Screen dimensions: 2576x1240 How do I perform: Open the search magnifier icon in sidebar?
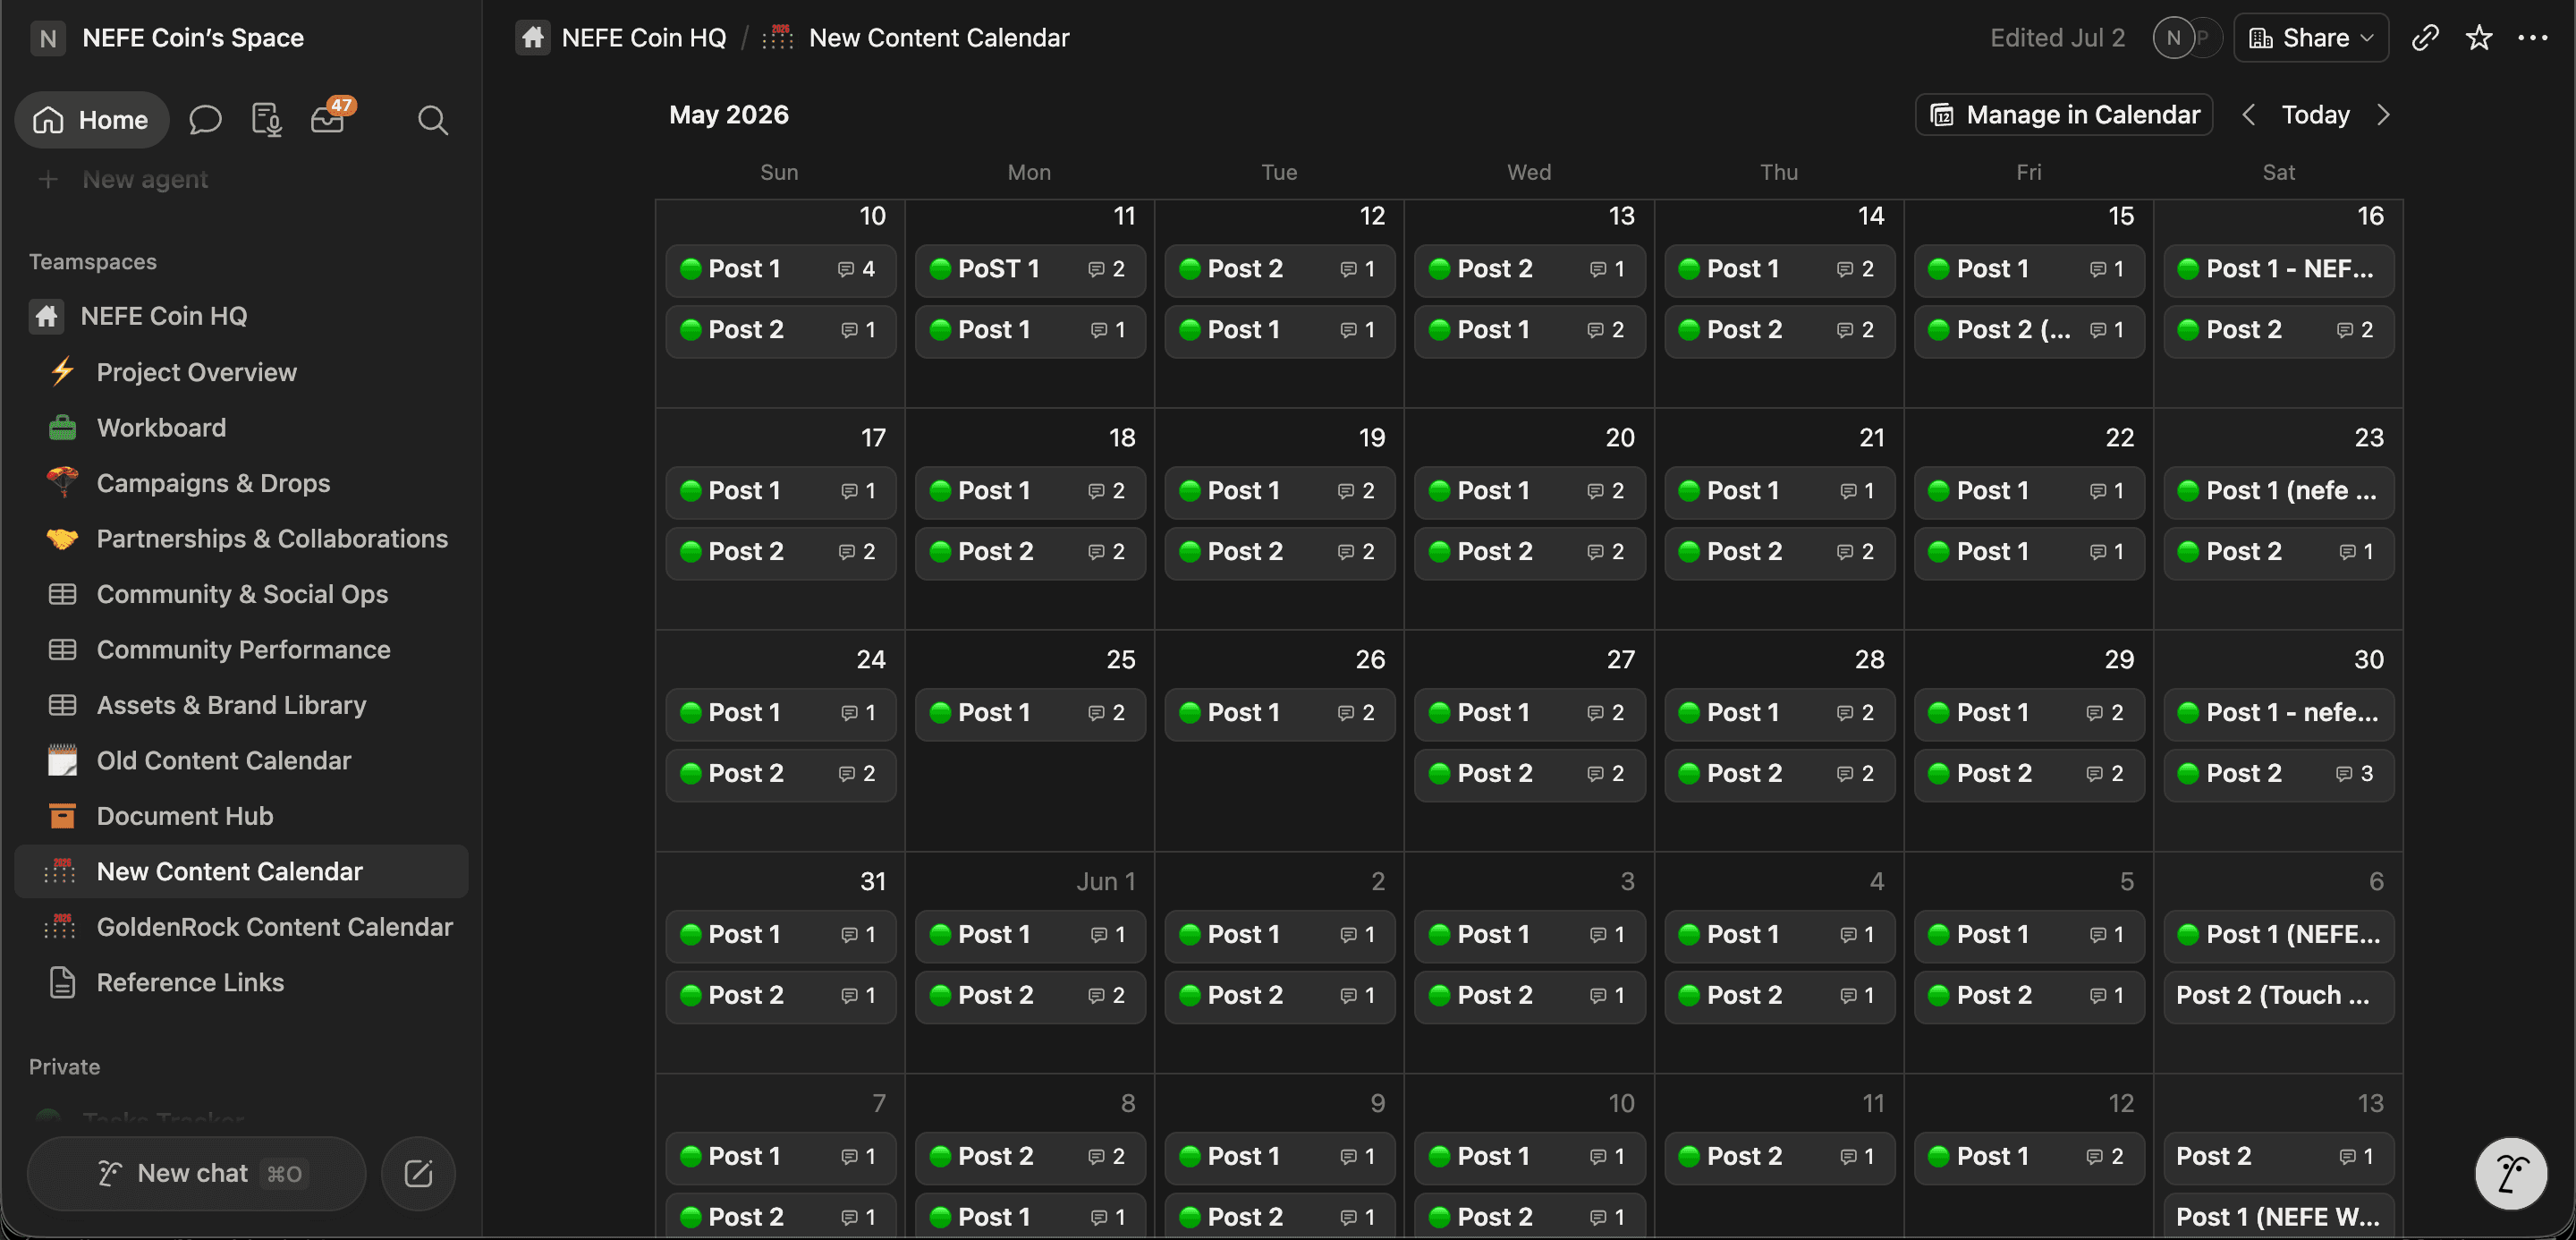[x=432, y=120]
